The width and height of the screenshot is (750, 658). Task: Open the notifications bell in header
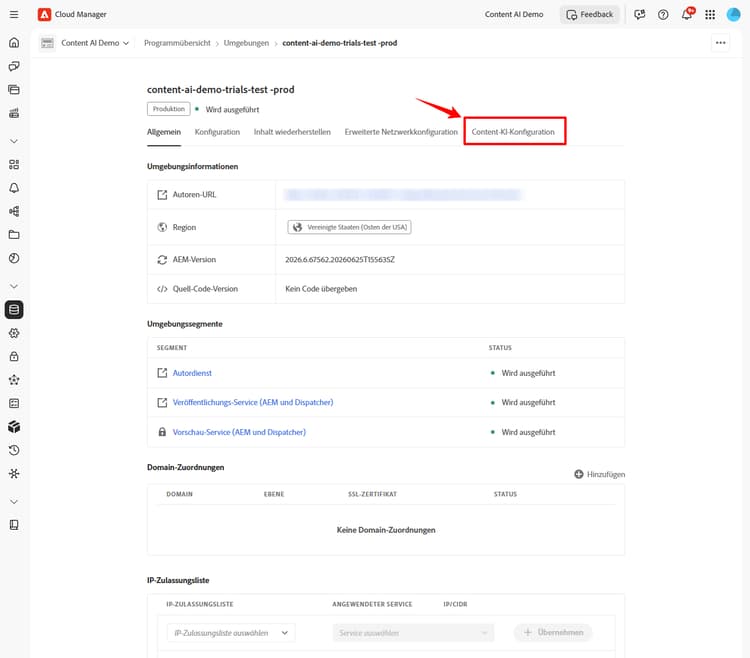click(x=687, y=14)
